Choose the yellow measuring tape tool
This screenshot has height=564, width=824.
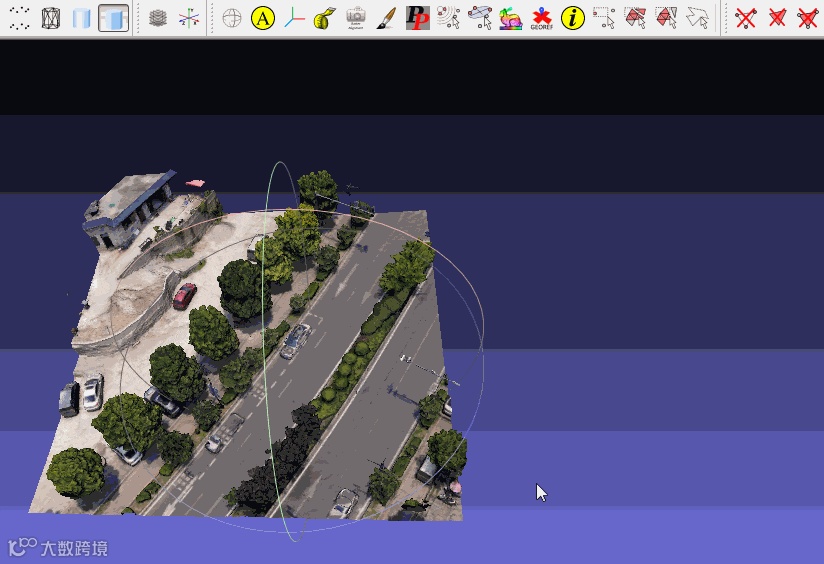coord(325,18)
